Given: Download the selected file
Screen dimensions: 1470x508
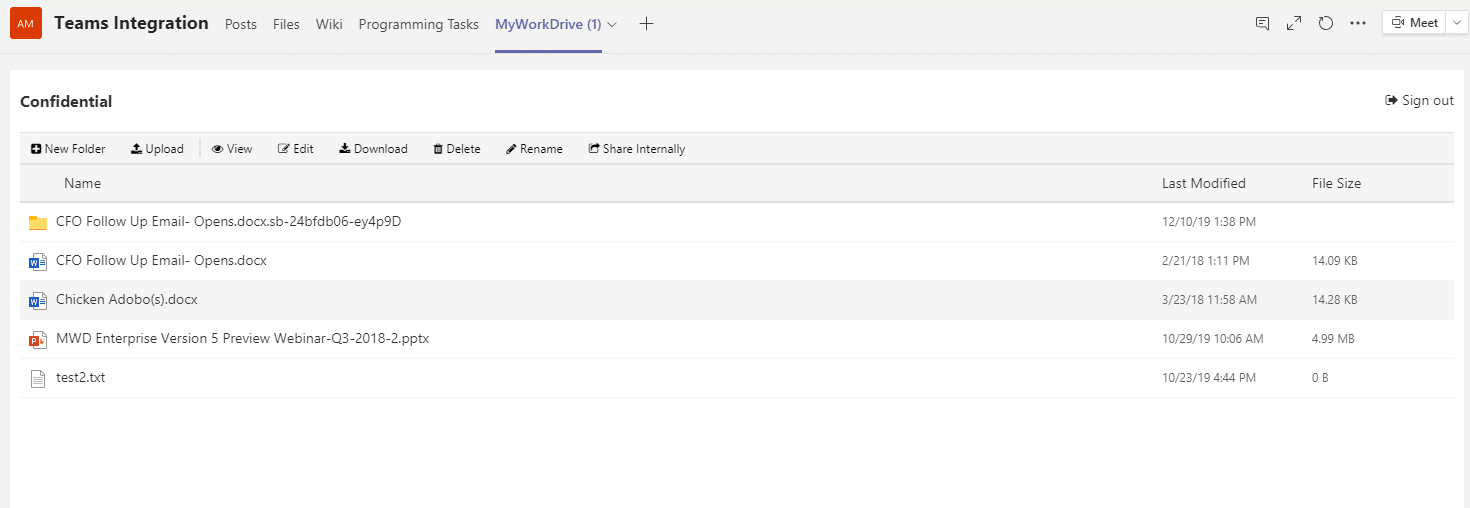Looking at the screenshot, I should point(373,149).
